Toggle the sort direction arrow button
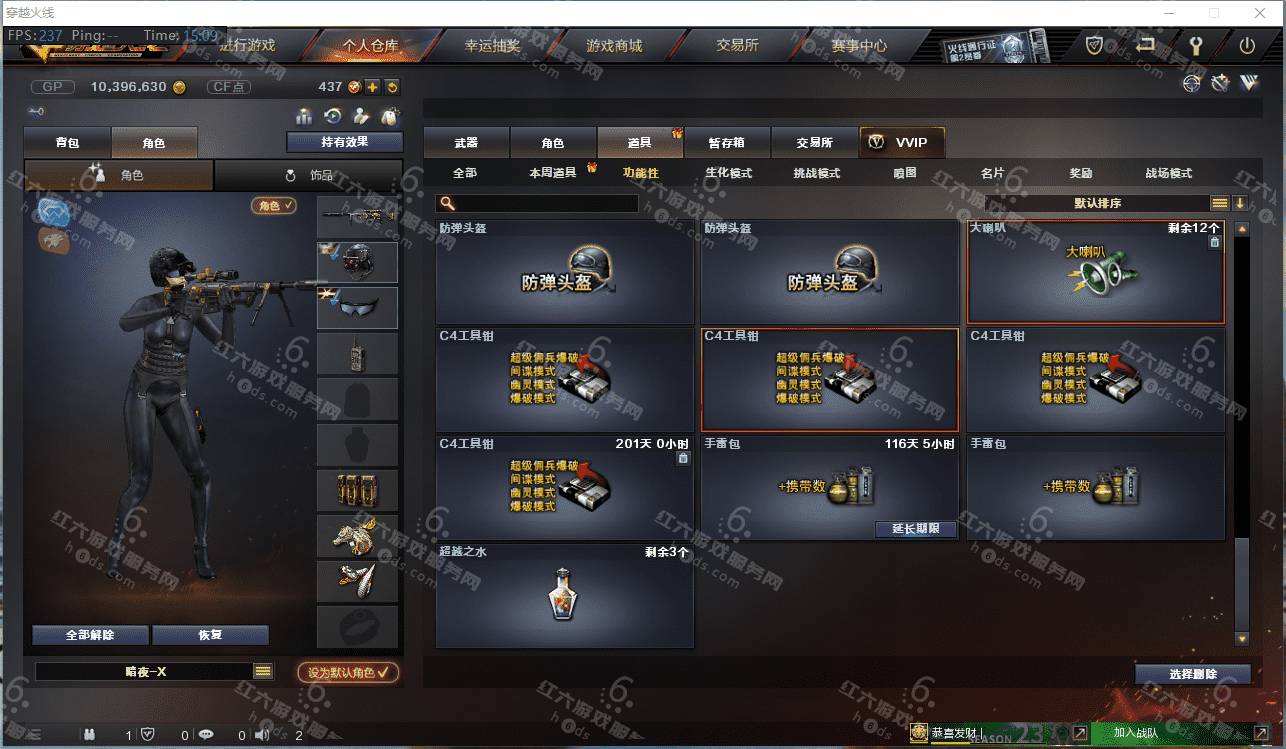The height and width of the screenshot is (749, 1286). (1240, 203)
